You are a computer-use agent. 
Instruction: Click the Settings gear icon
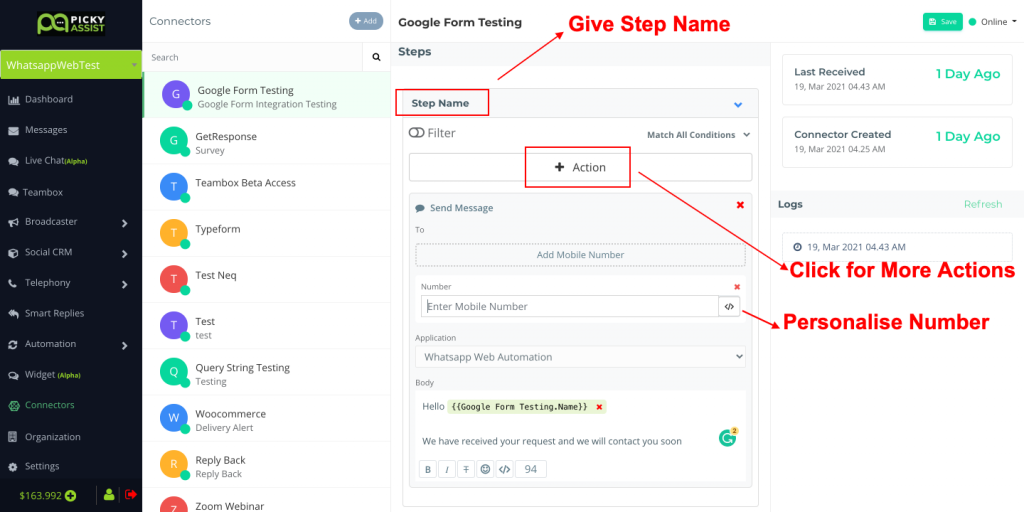[x=13, y=467]
